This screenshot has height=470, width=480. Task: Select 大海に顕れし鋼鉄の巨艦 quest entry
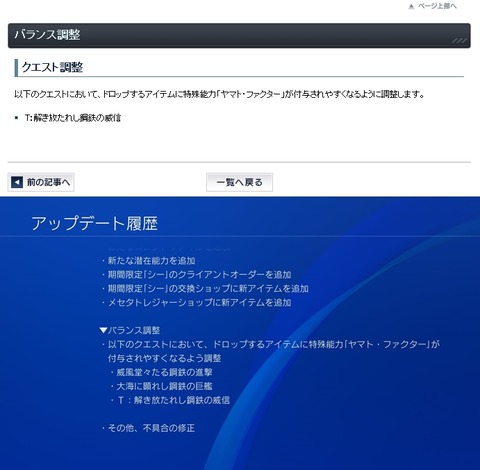click(x=164, y=386)
